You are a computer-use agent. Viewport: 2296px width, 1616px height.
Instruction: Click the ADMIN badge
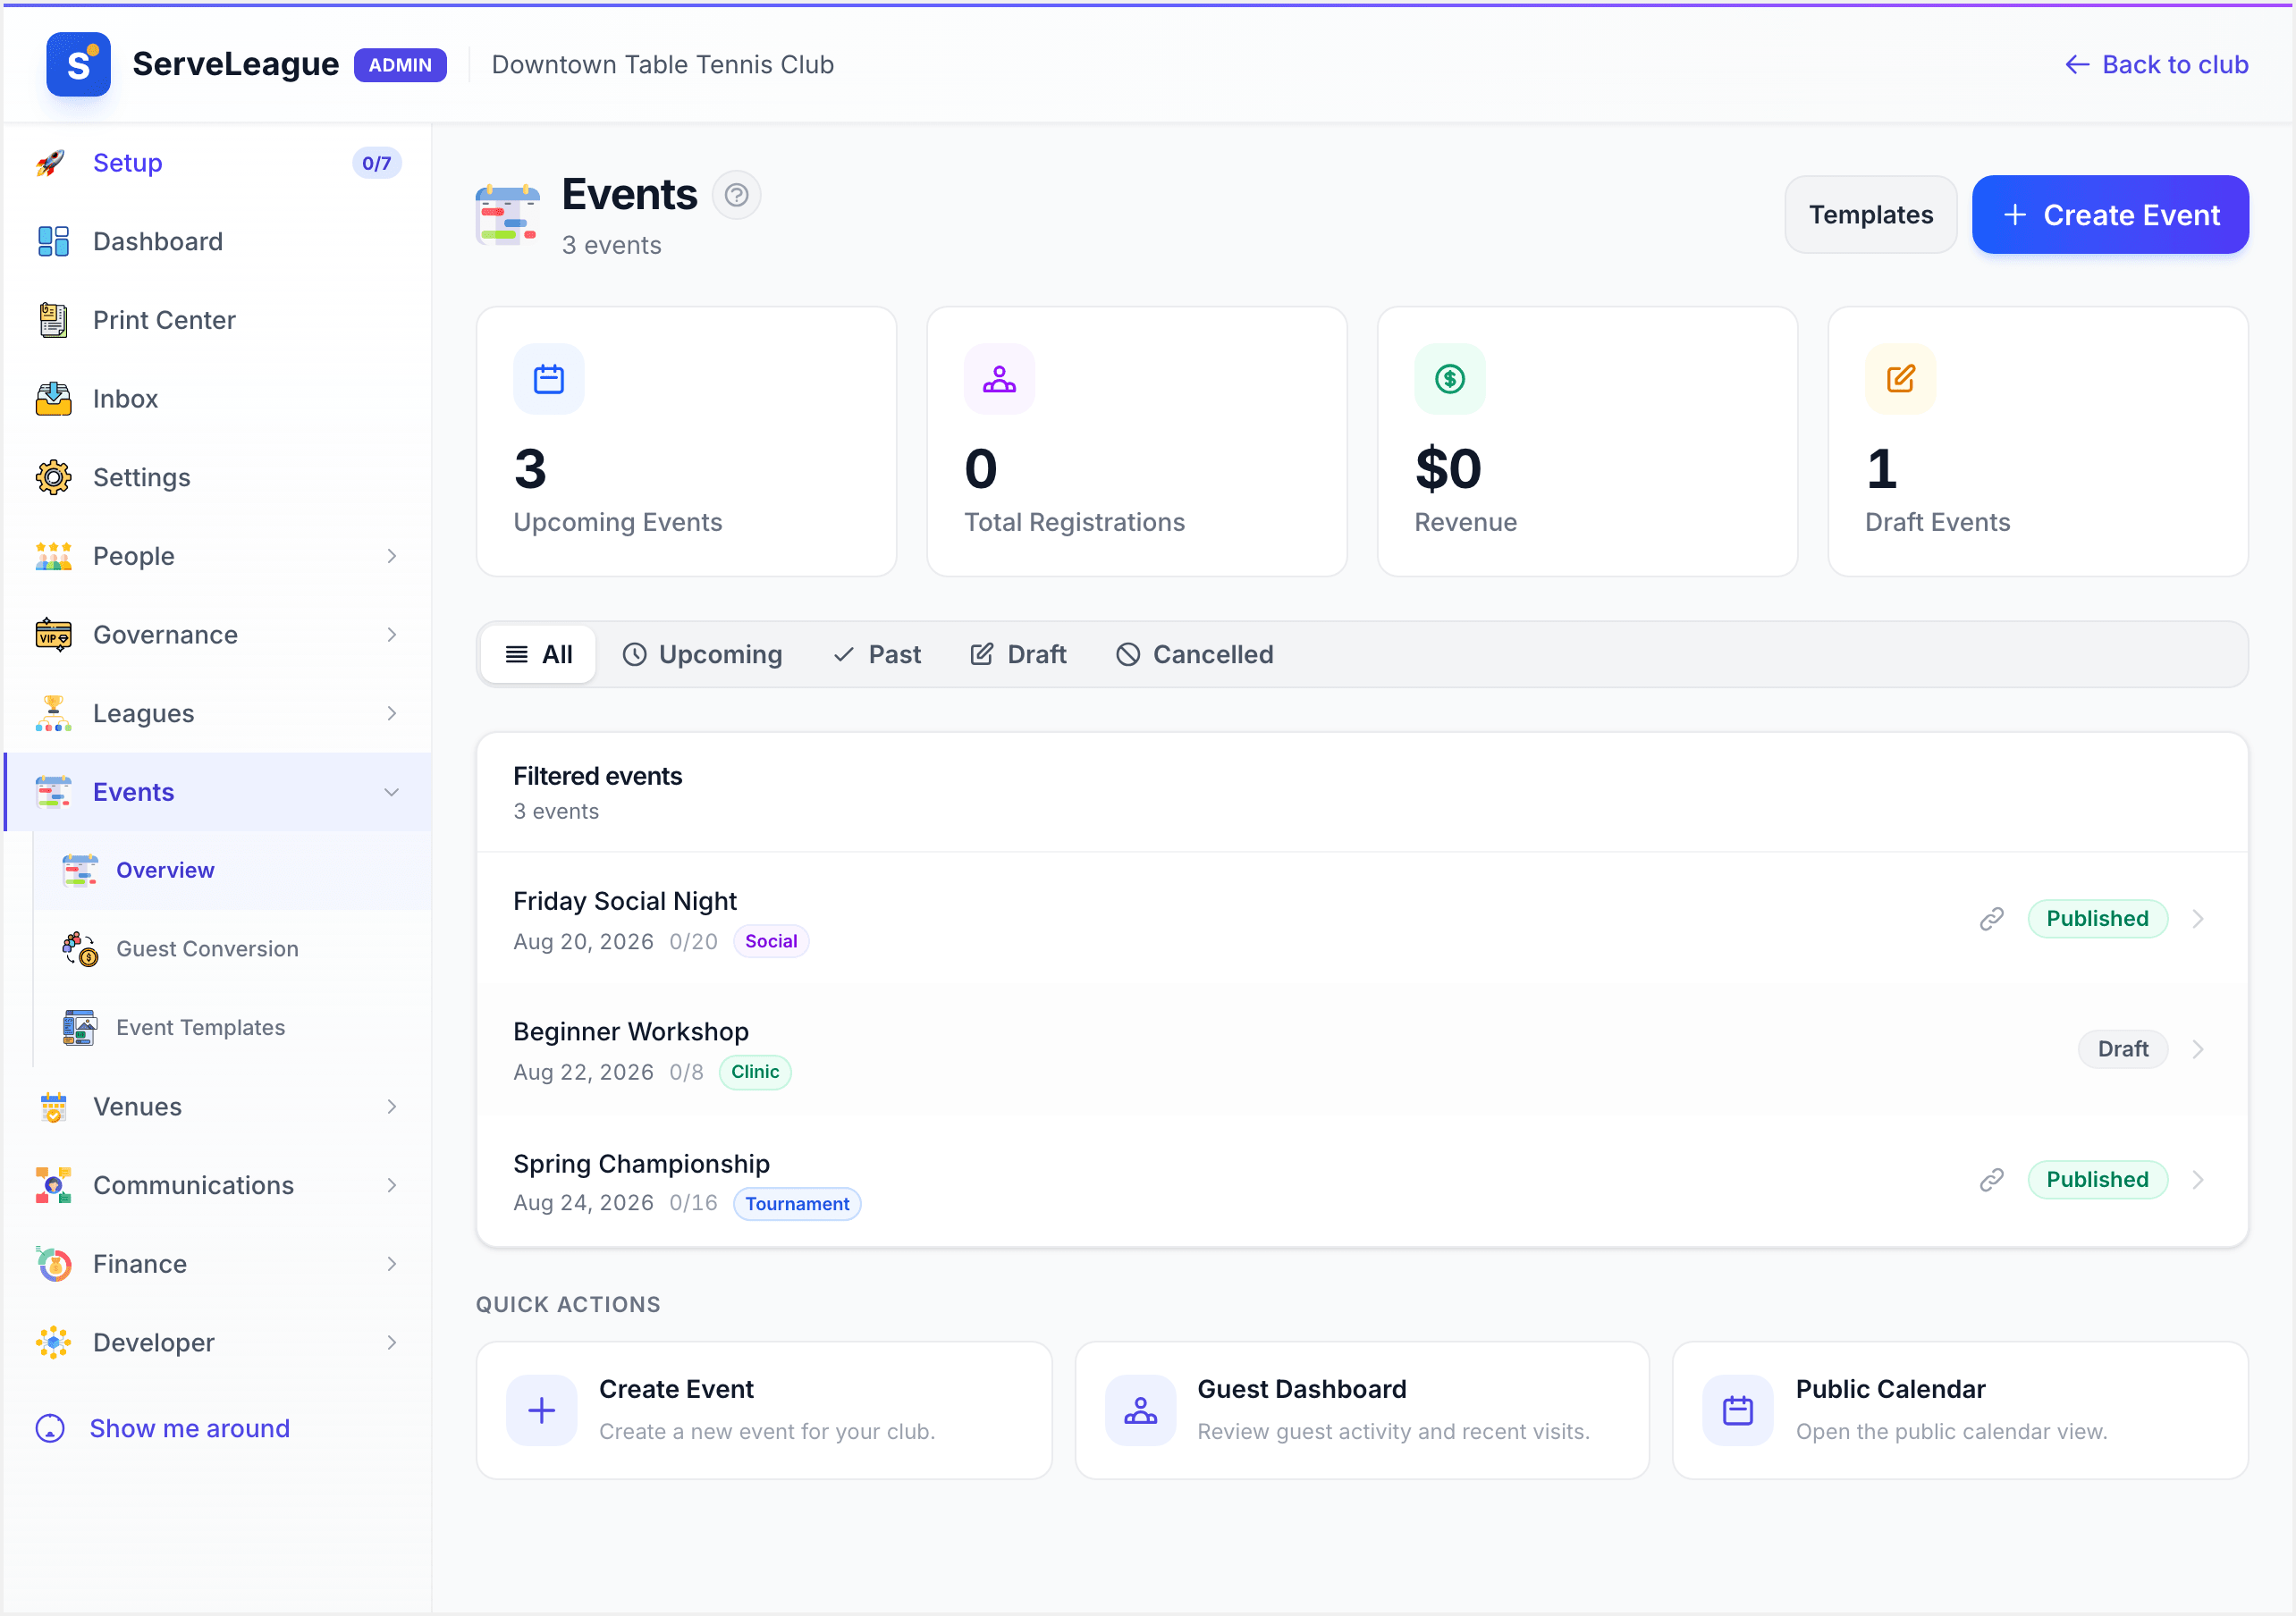tap(400, 65)
